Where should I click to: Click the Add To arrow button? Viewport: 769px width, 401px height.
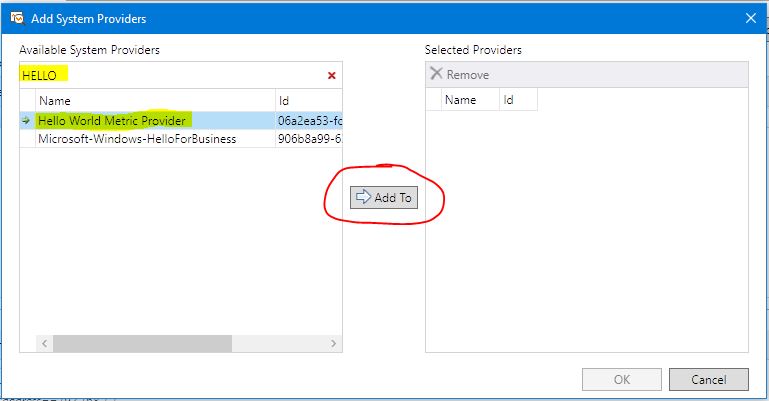(x=384, y=197)
